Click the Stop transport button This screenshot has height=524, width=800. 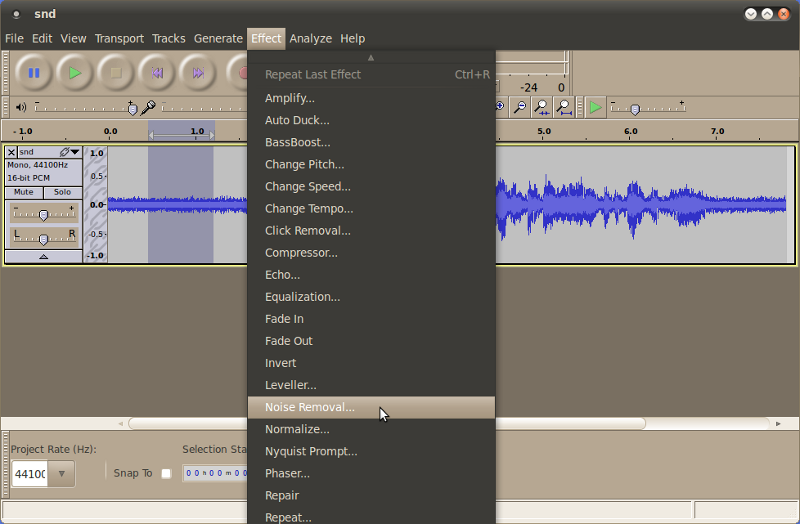pos(116,73)
